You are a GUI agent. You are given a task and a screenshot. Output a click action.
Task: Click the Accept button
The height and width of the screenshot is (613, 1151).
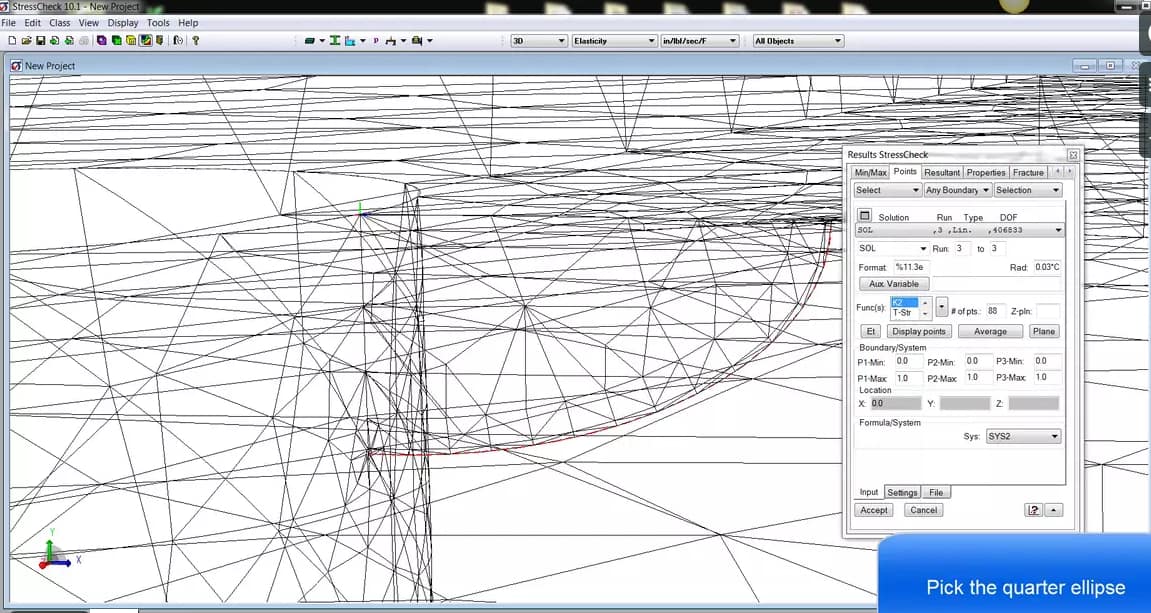(x=873, y=509)
